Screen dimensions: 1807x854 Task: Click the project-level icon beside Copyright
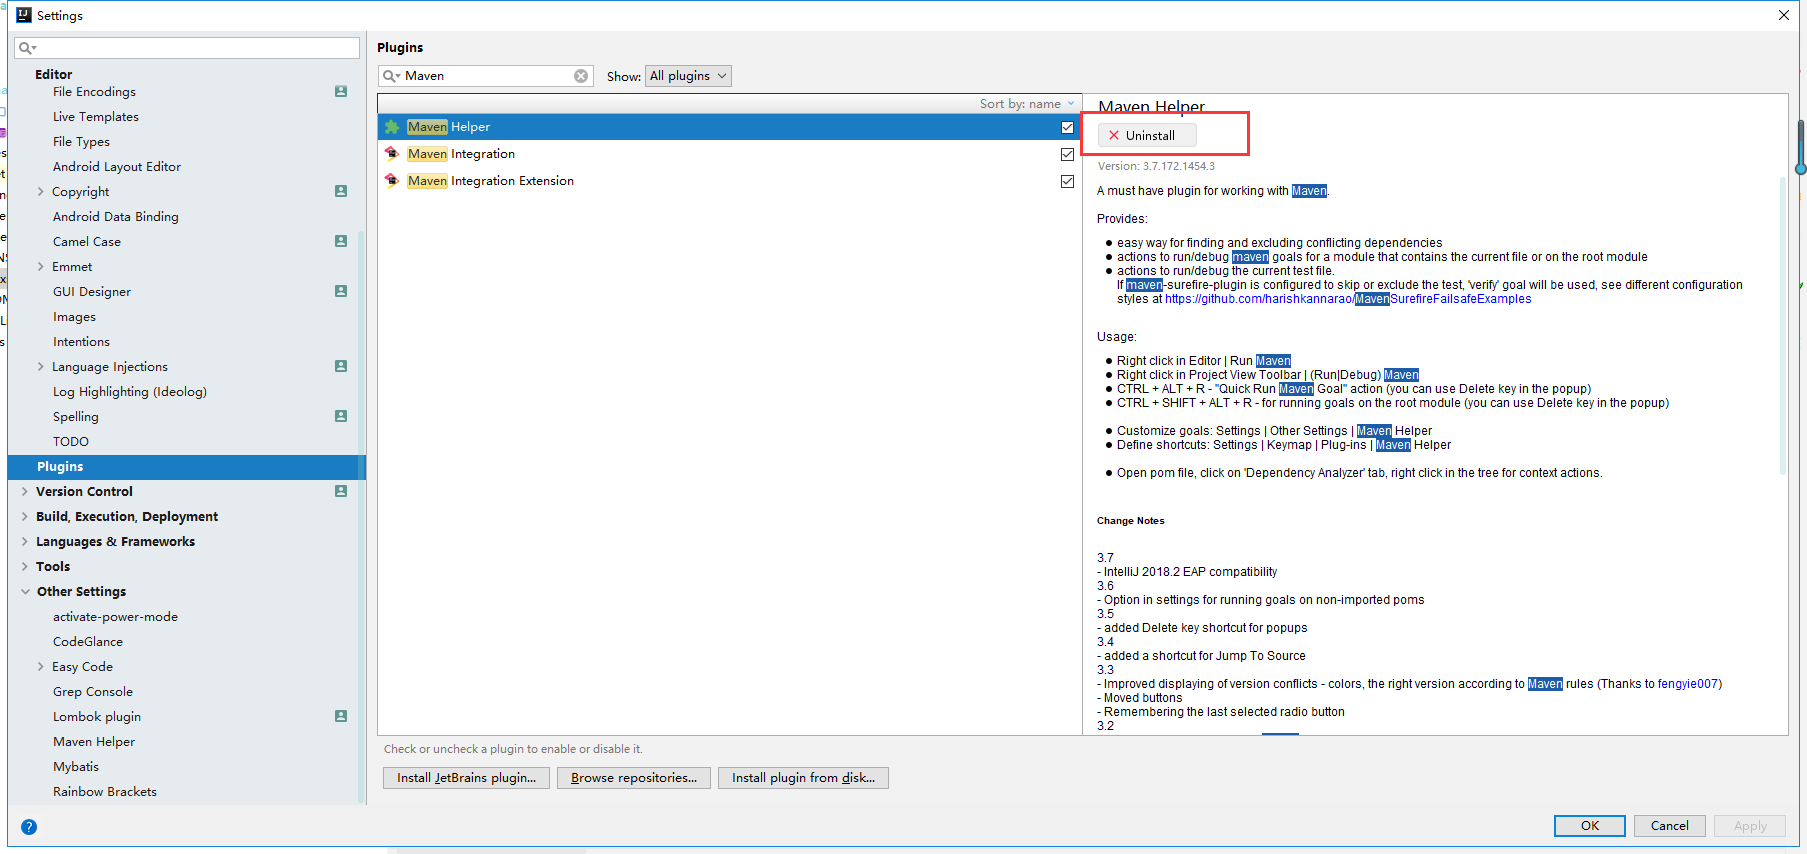341,191
